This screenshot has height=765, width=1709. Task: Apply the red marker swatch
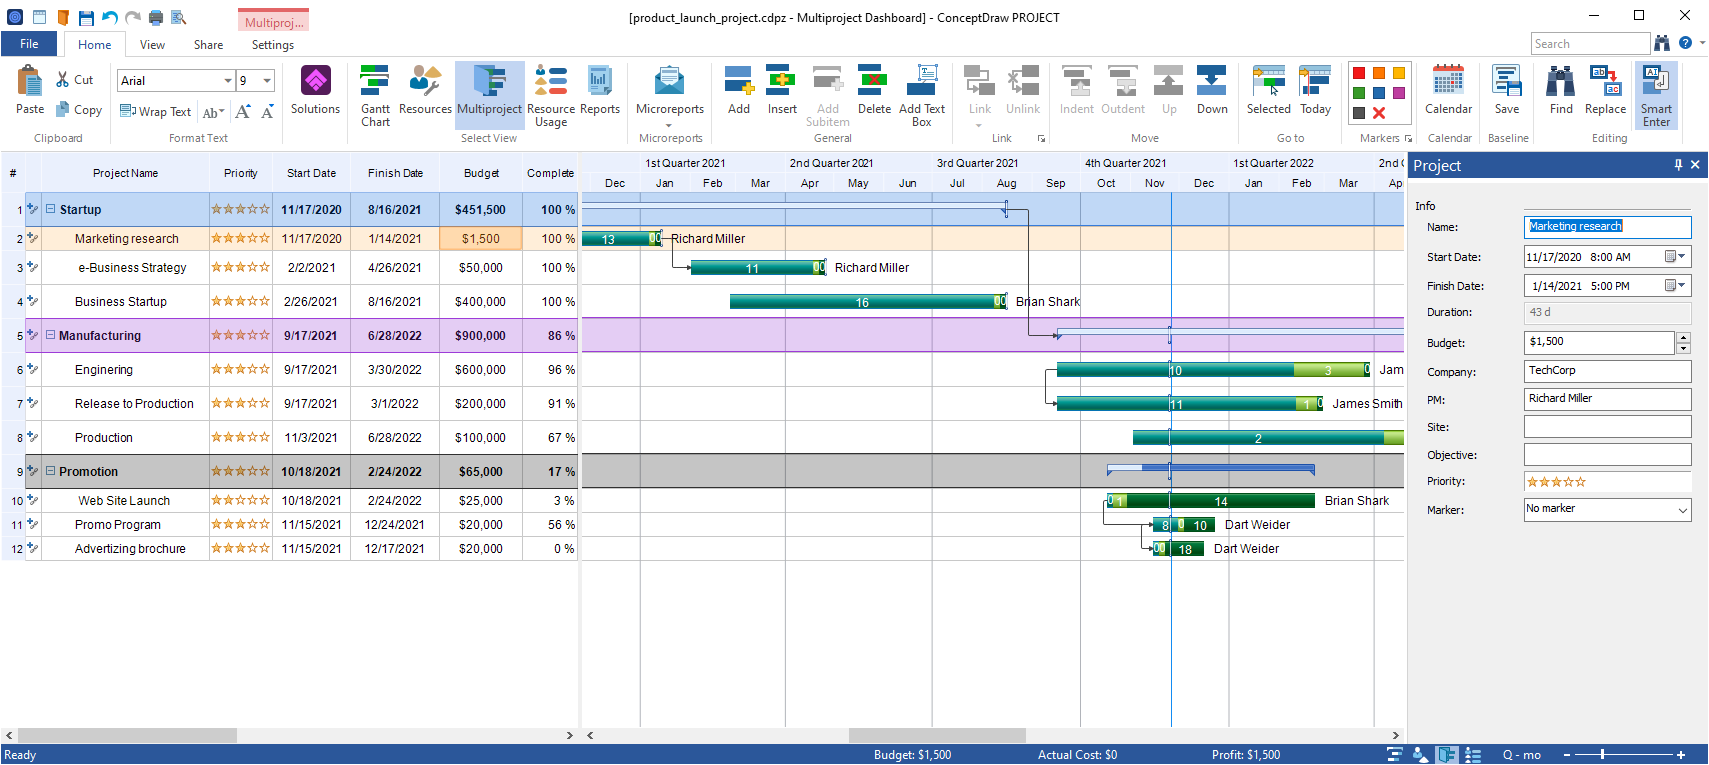click(1359, 73)
